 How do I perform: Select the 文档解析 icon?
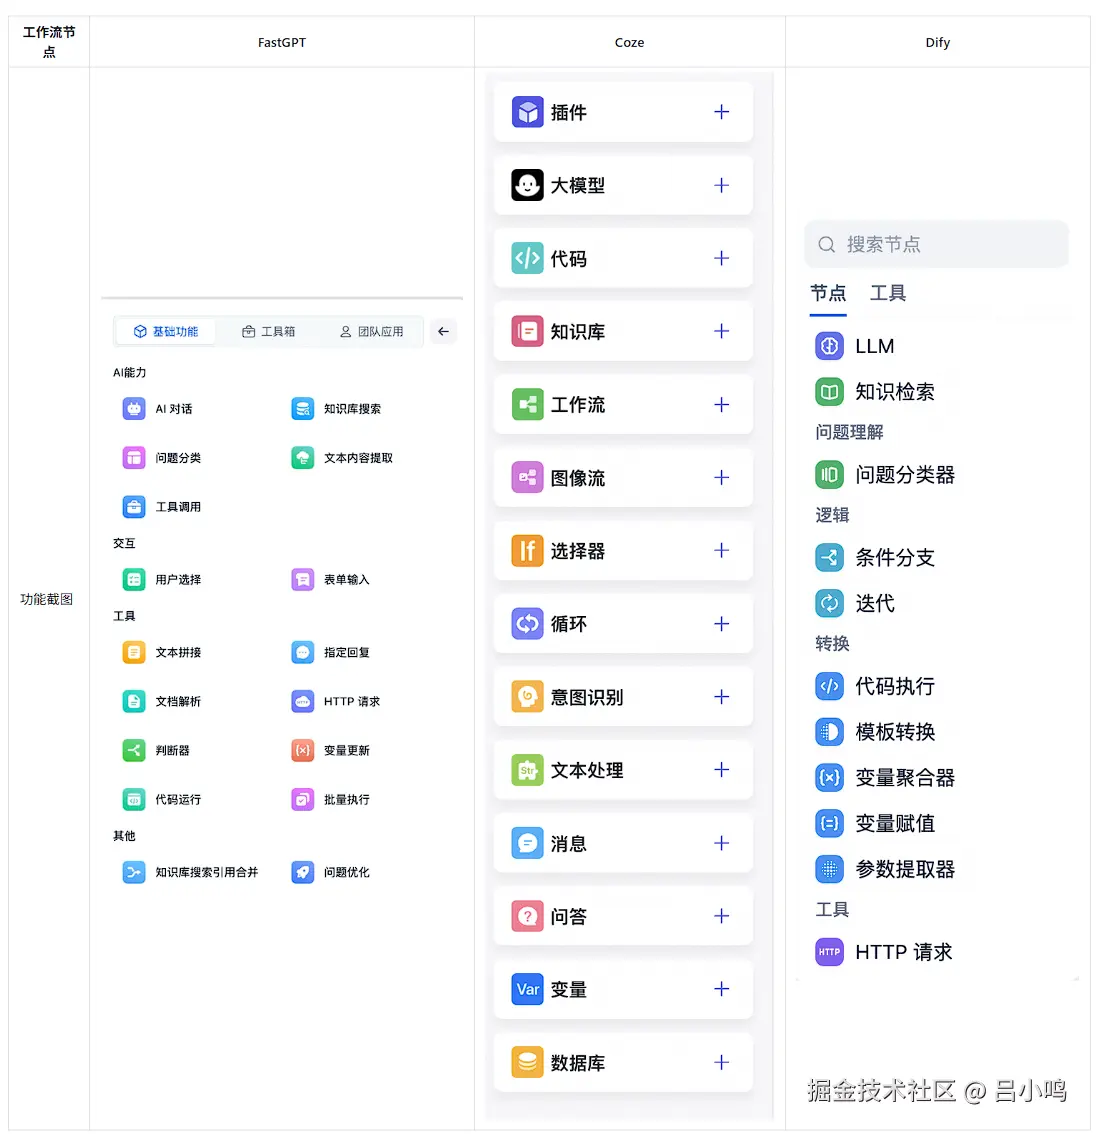coord(134,702)
